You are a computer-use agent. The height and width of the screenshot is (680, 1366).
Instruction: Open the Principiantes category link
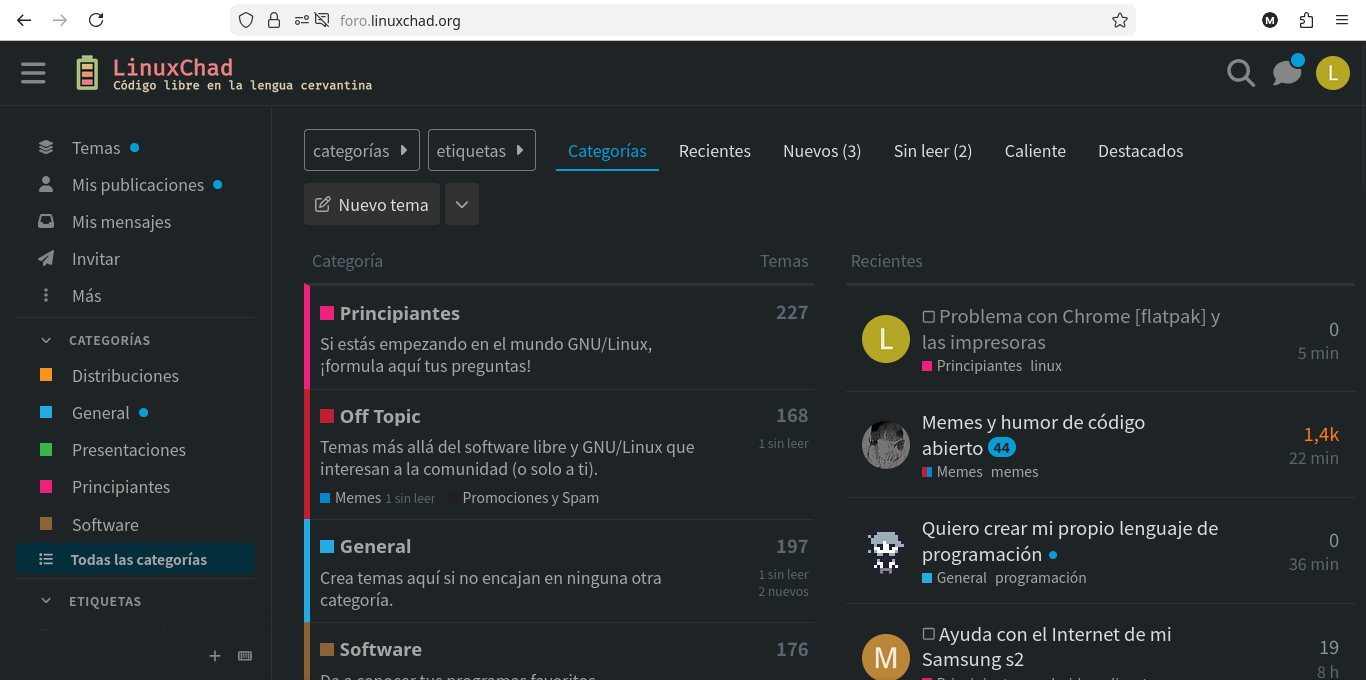click(x=399, y=313)
